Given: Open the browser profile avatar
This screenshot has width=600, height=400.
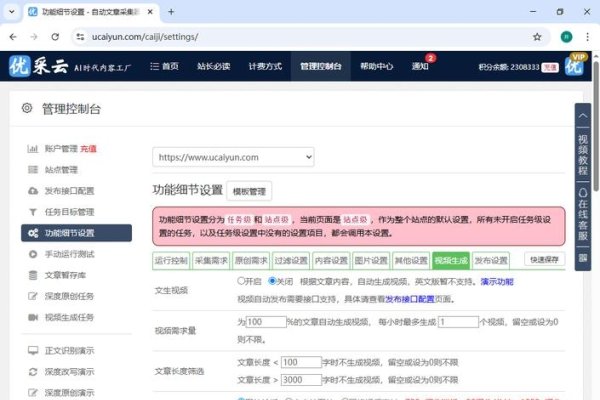Looking at the screenshot, I should 566,37.
